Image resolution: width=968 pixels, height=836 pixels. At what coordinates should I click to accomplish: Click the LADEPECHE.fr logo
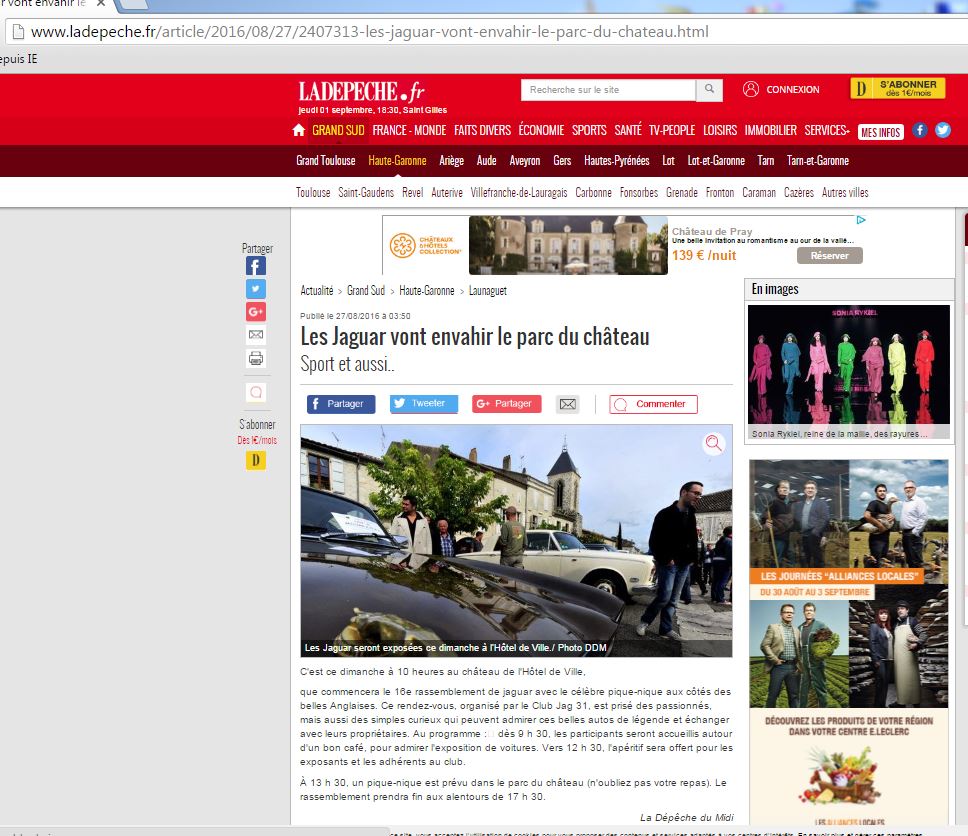tap(362, 91)
